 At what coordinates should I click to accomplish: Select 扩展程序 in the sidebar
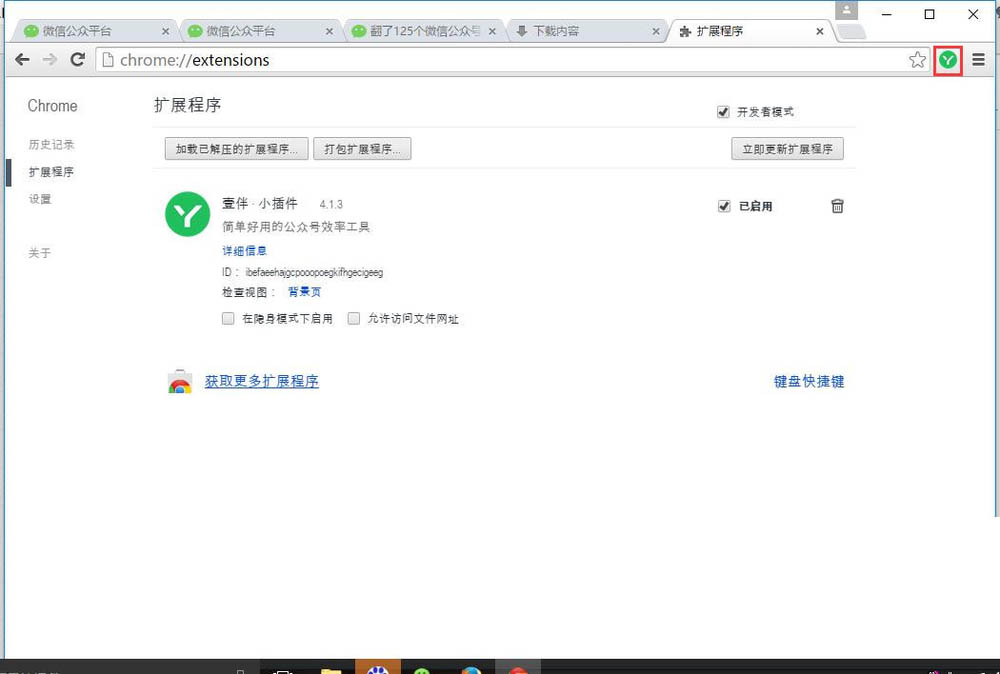pyautogui.click(x=51, y=172)
